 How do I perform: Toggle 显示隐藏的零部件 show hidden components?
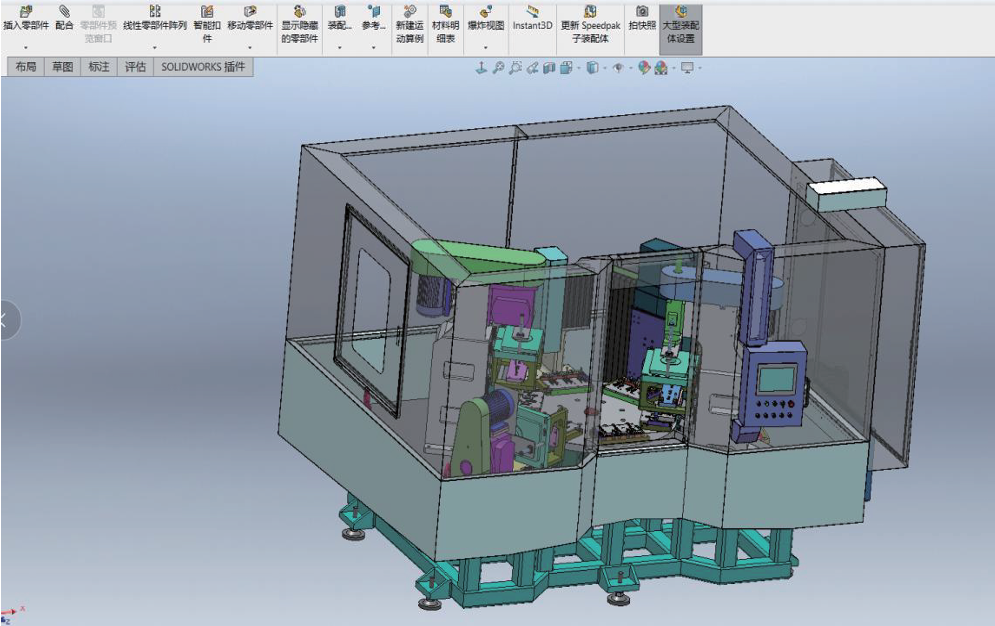point(299,12)
